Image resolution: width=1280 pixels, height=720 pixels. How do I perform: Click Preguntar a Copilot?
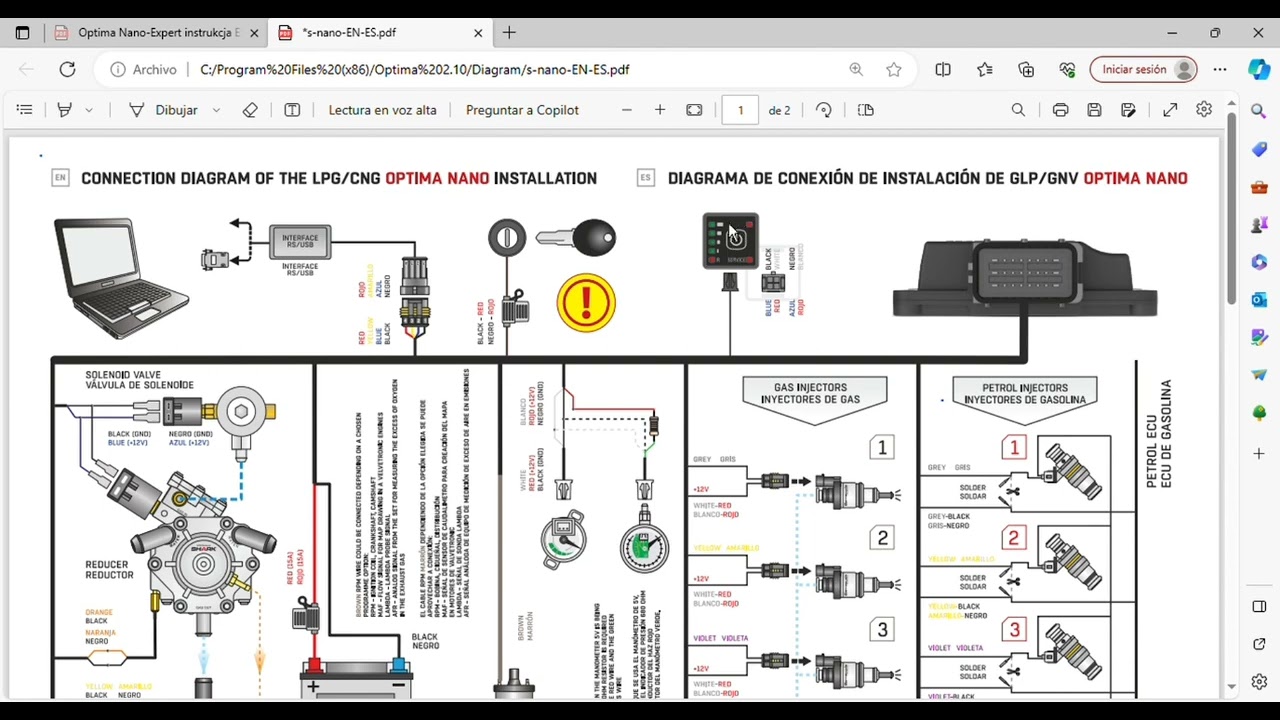[x=522, y=110]
